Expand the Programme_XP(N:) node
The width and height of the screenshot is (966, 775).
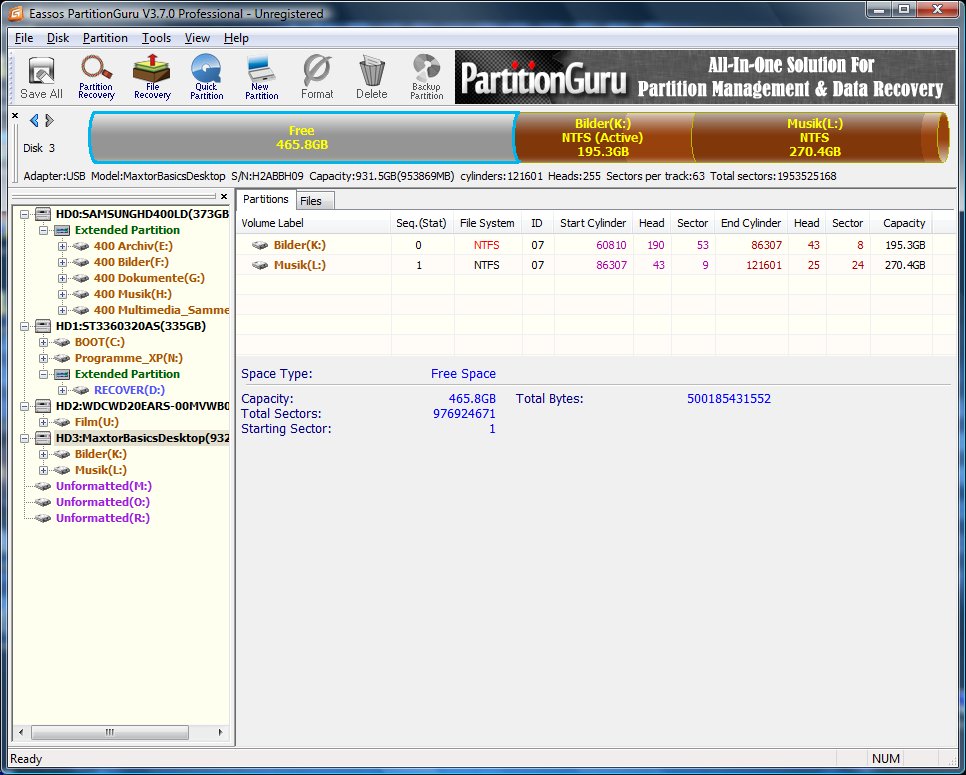point(43,359)
